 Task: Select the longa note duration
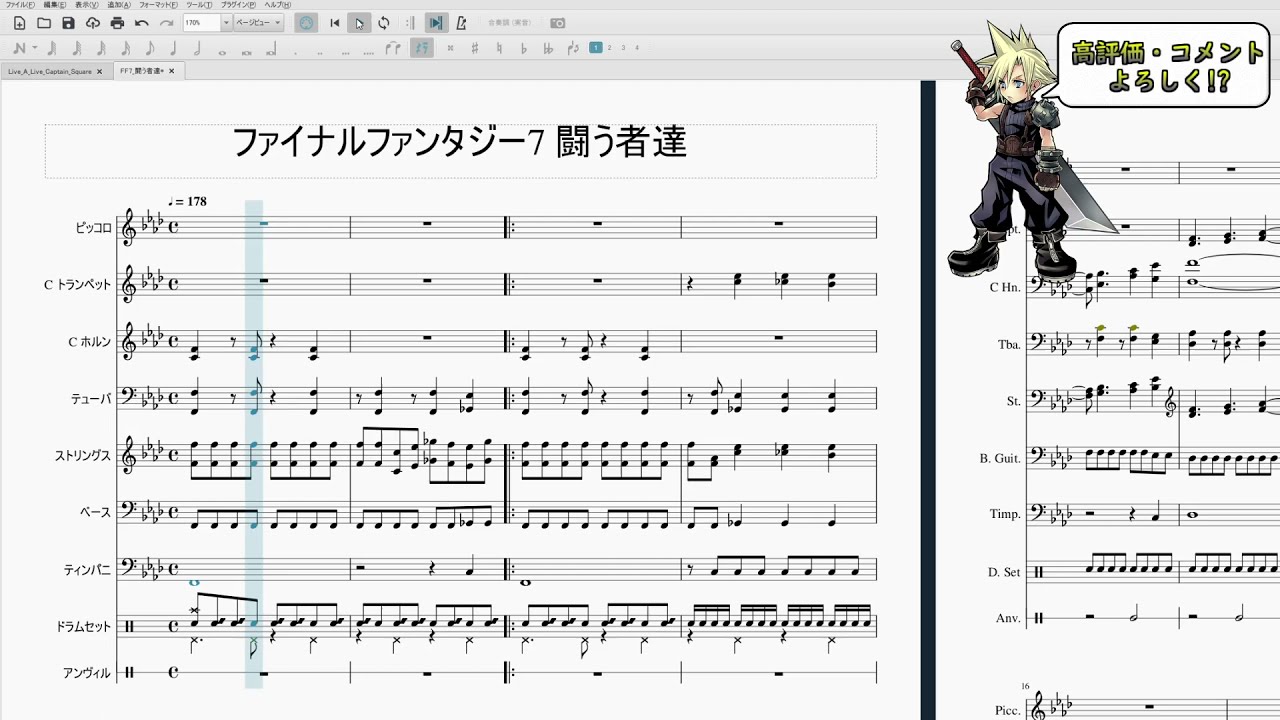pyautogui.click(x=272, y=49)
